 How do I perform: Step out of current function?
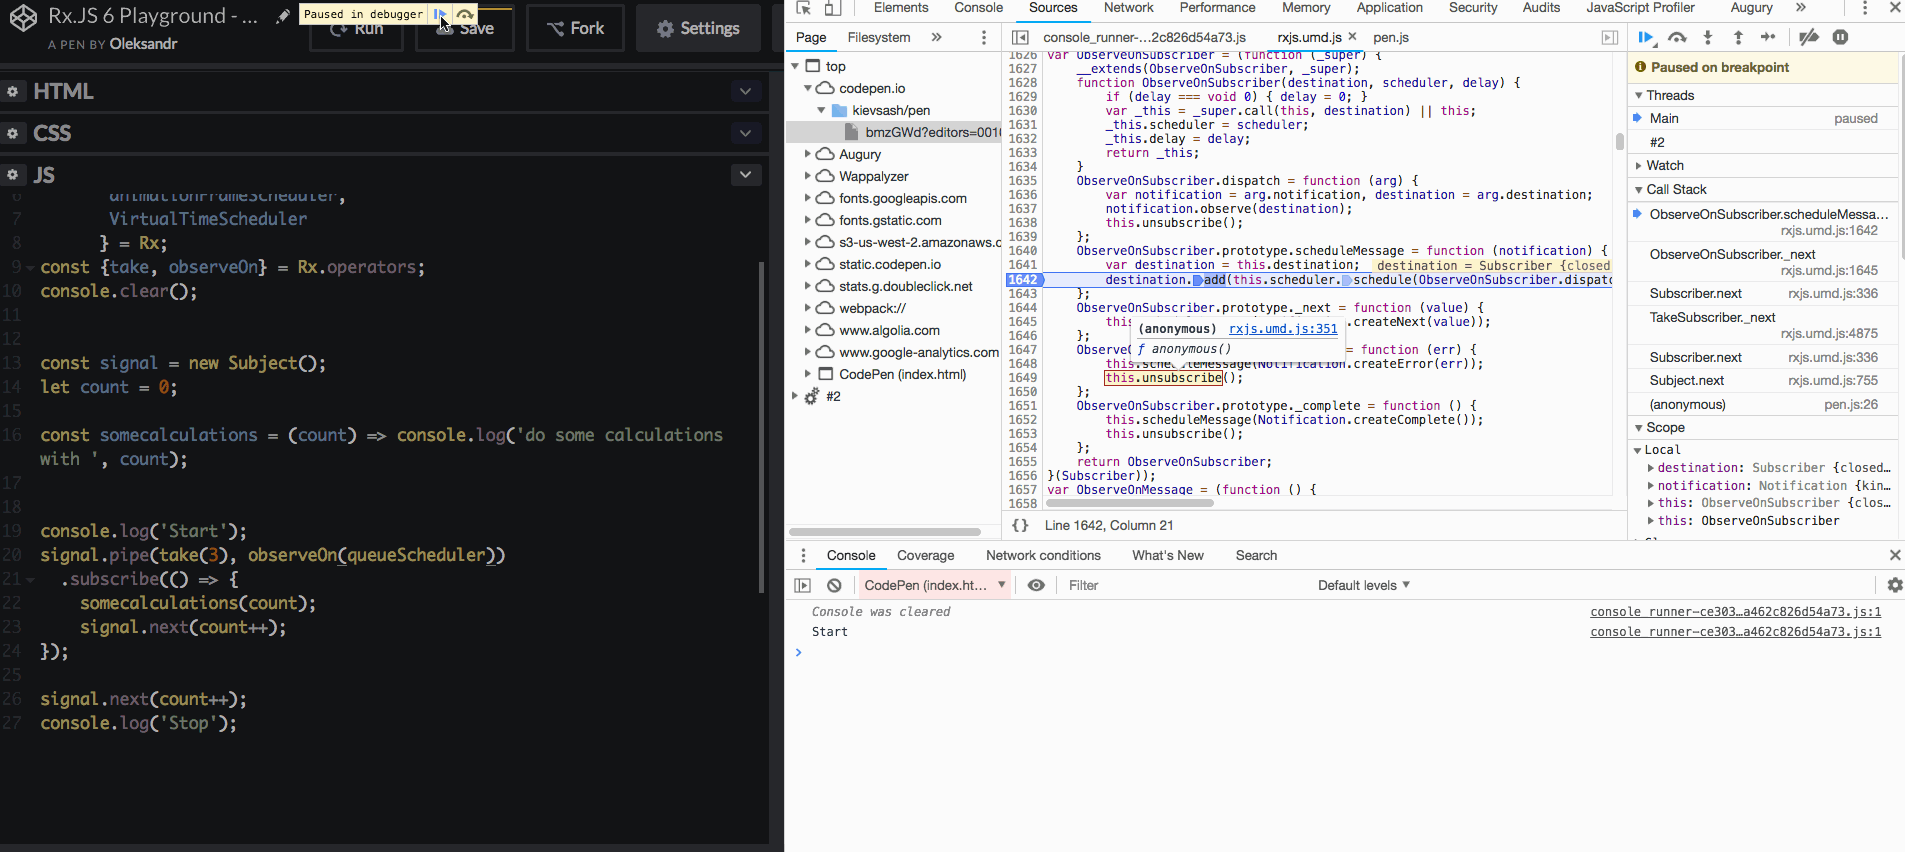coord(1738,38)
